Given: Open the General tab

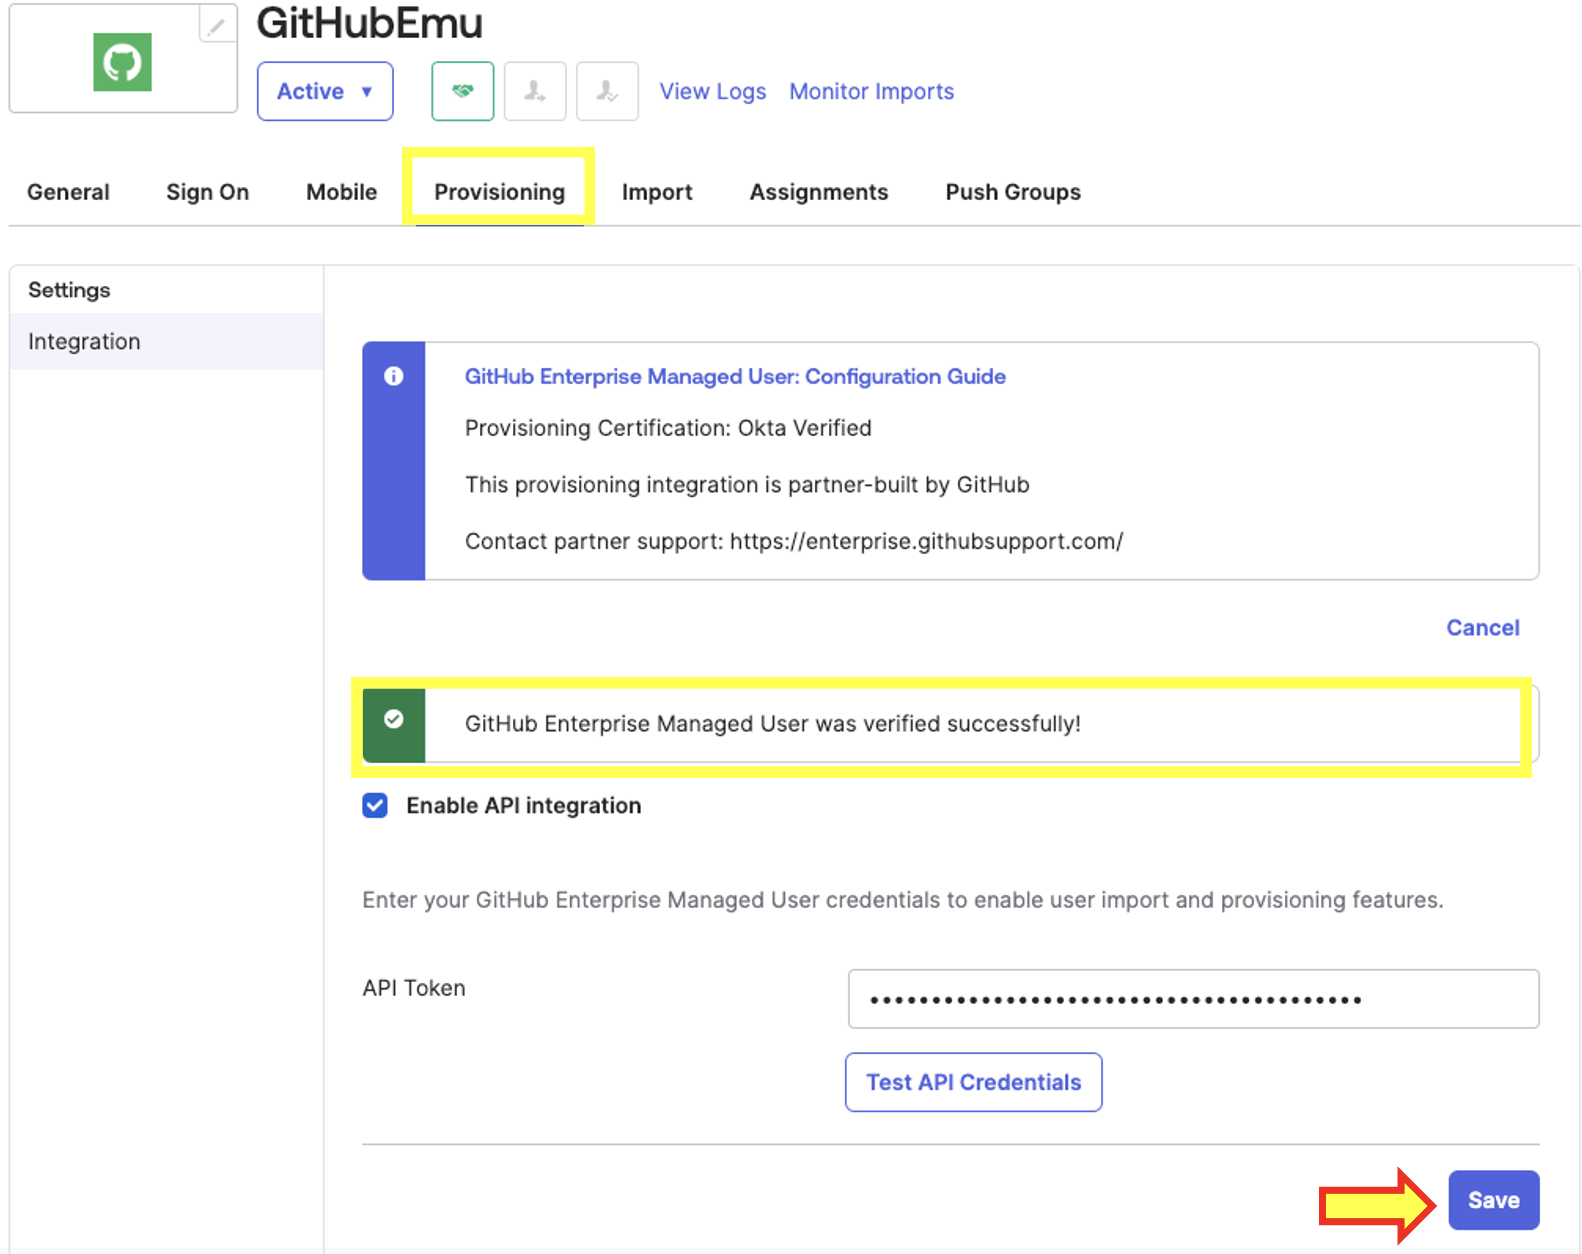Looking at the screenshot, I should click(68, 192).
